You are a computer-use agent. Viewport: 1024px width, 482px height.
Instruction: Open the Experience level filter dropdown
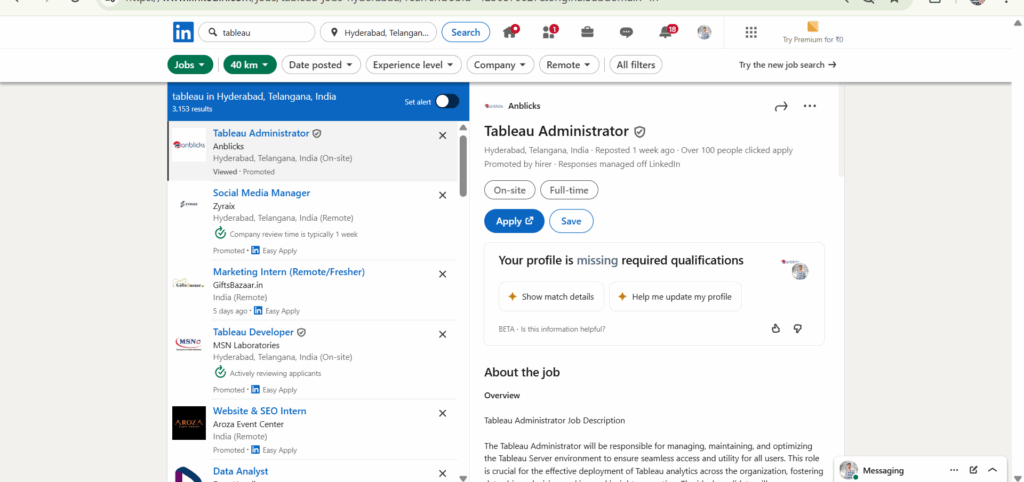(x=413, y=65)
